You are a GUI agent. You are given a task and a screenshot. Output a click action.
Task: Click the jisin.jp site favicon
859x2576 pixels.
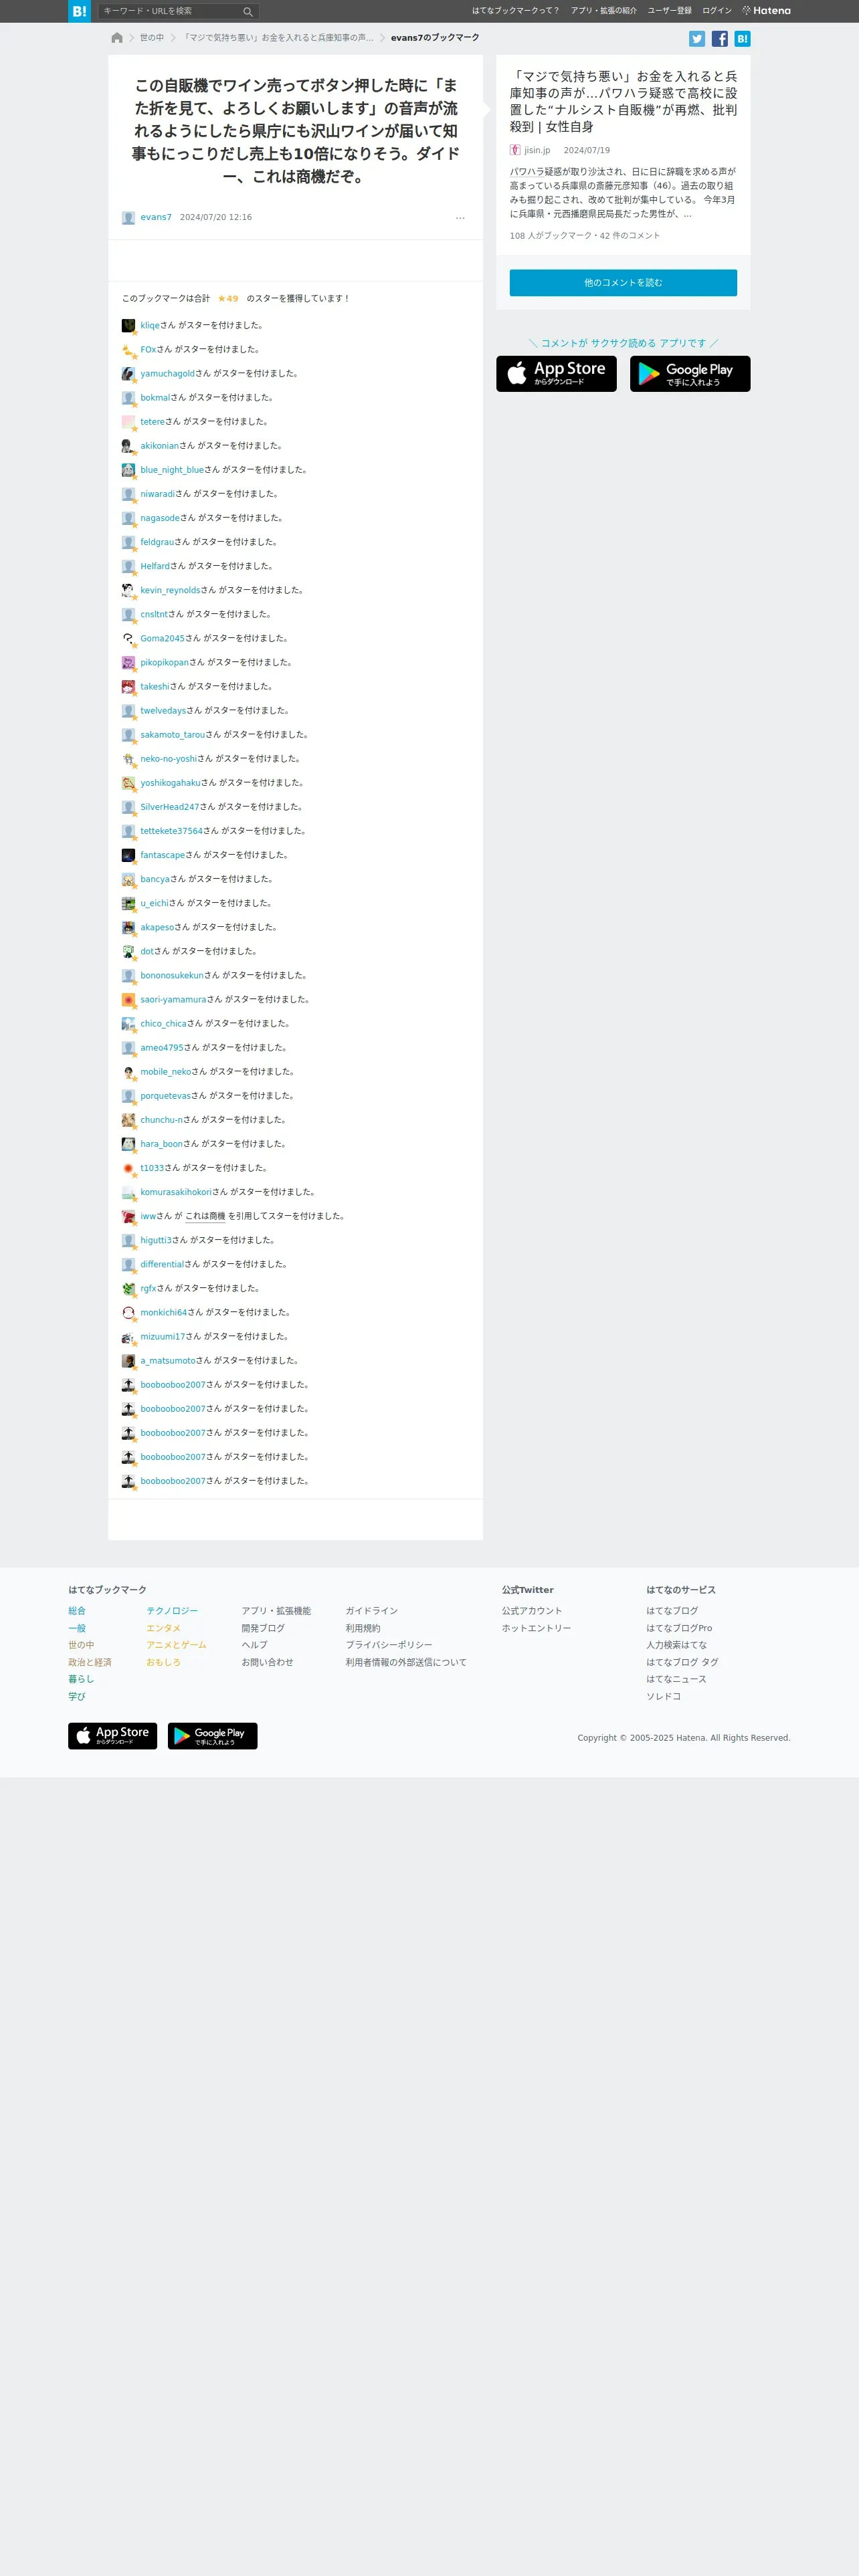(515, 150)
